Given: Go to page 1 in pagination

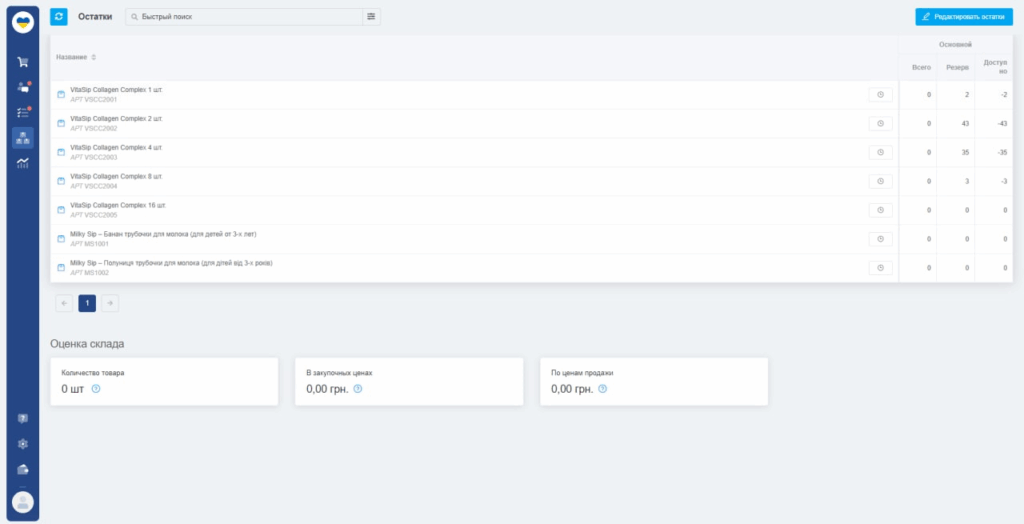Looking at the screenshot, I should tap(87, 302).
